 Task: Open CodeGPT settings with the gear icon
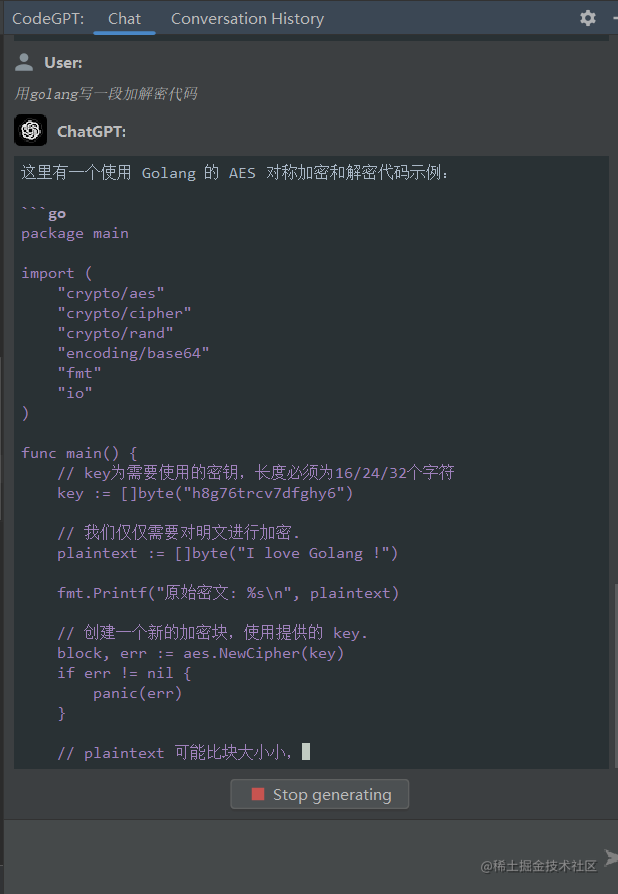point(587,18)
